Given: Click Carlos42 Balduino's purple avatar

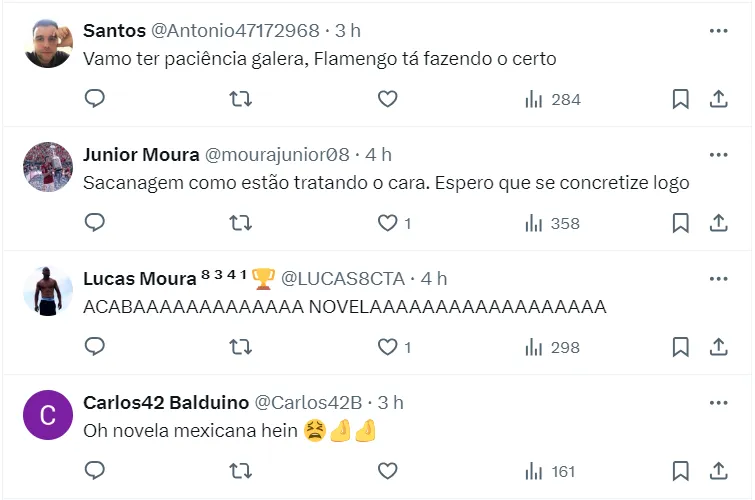Looking at the screenshot, I should [47, 415].
